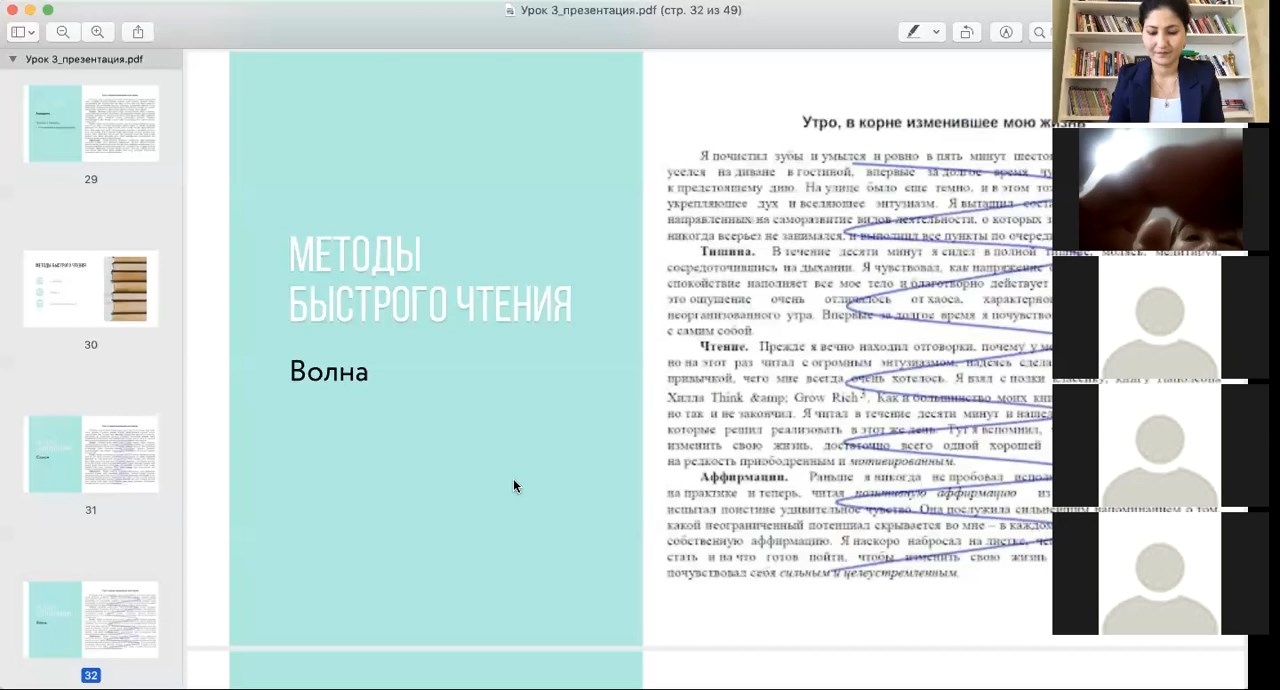The height and width of the screenshot is (690, 1280).
Task: Click the presenter's video tile with bookshelf
Action: point(1160,61)
